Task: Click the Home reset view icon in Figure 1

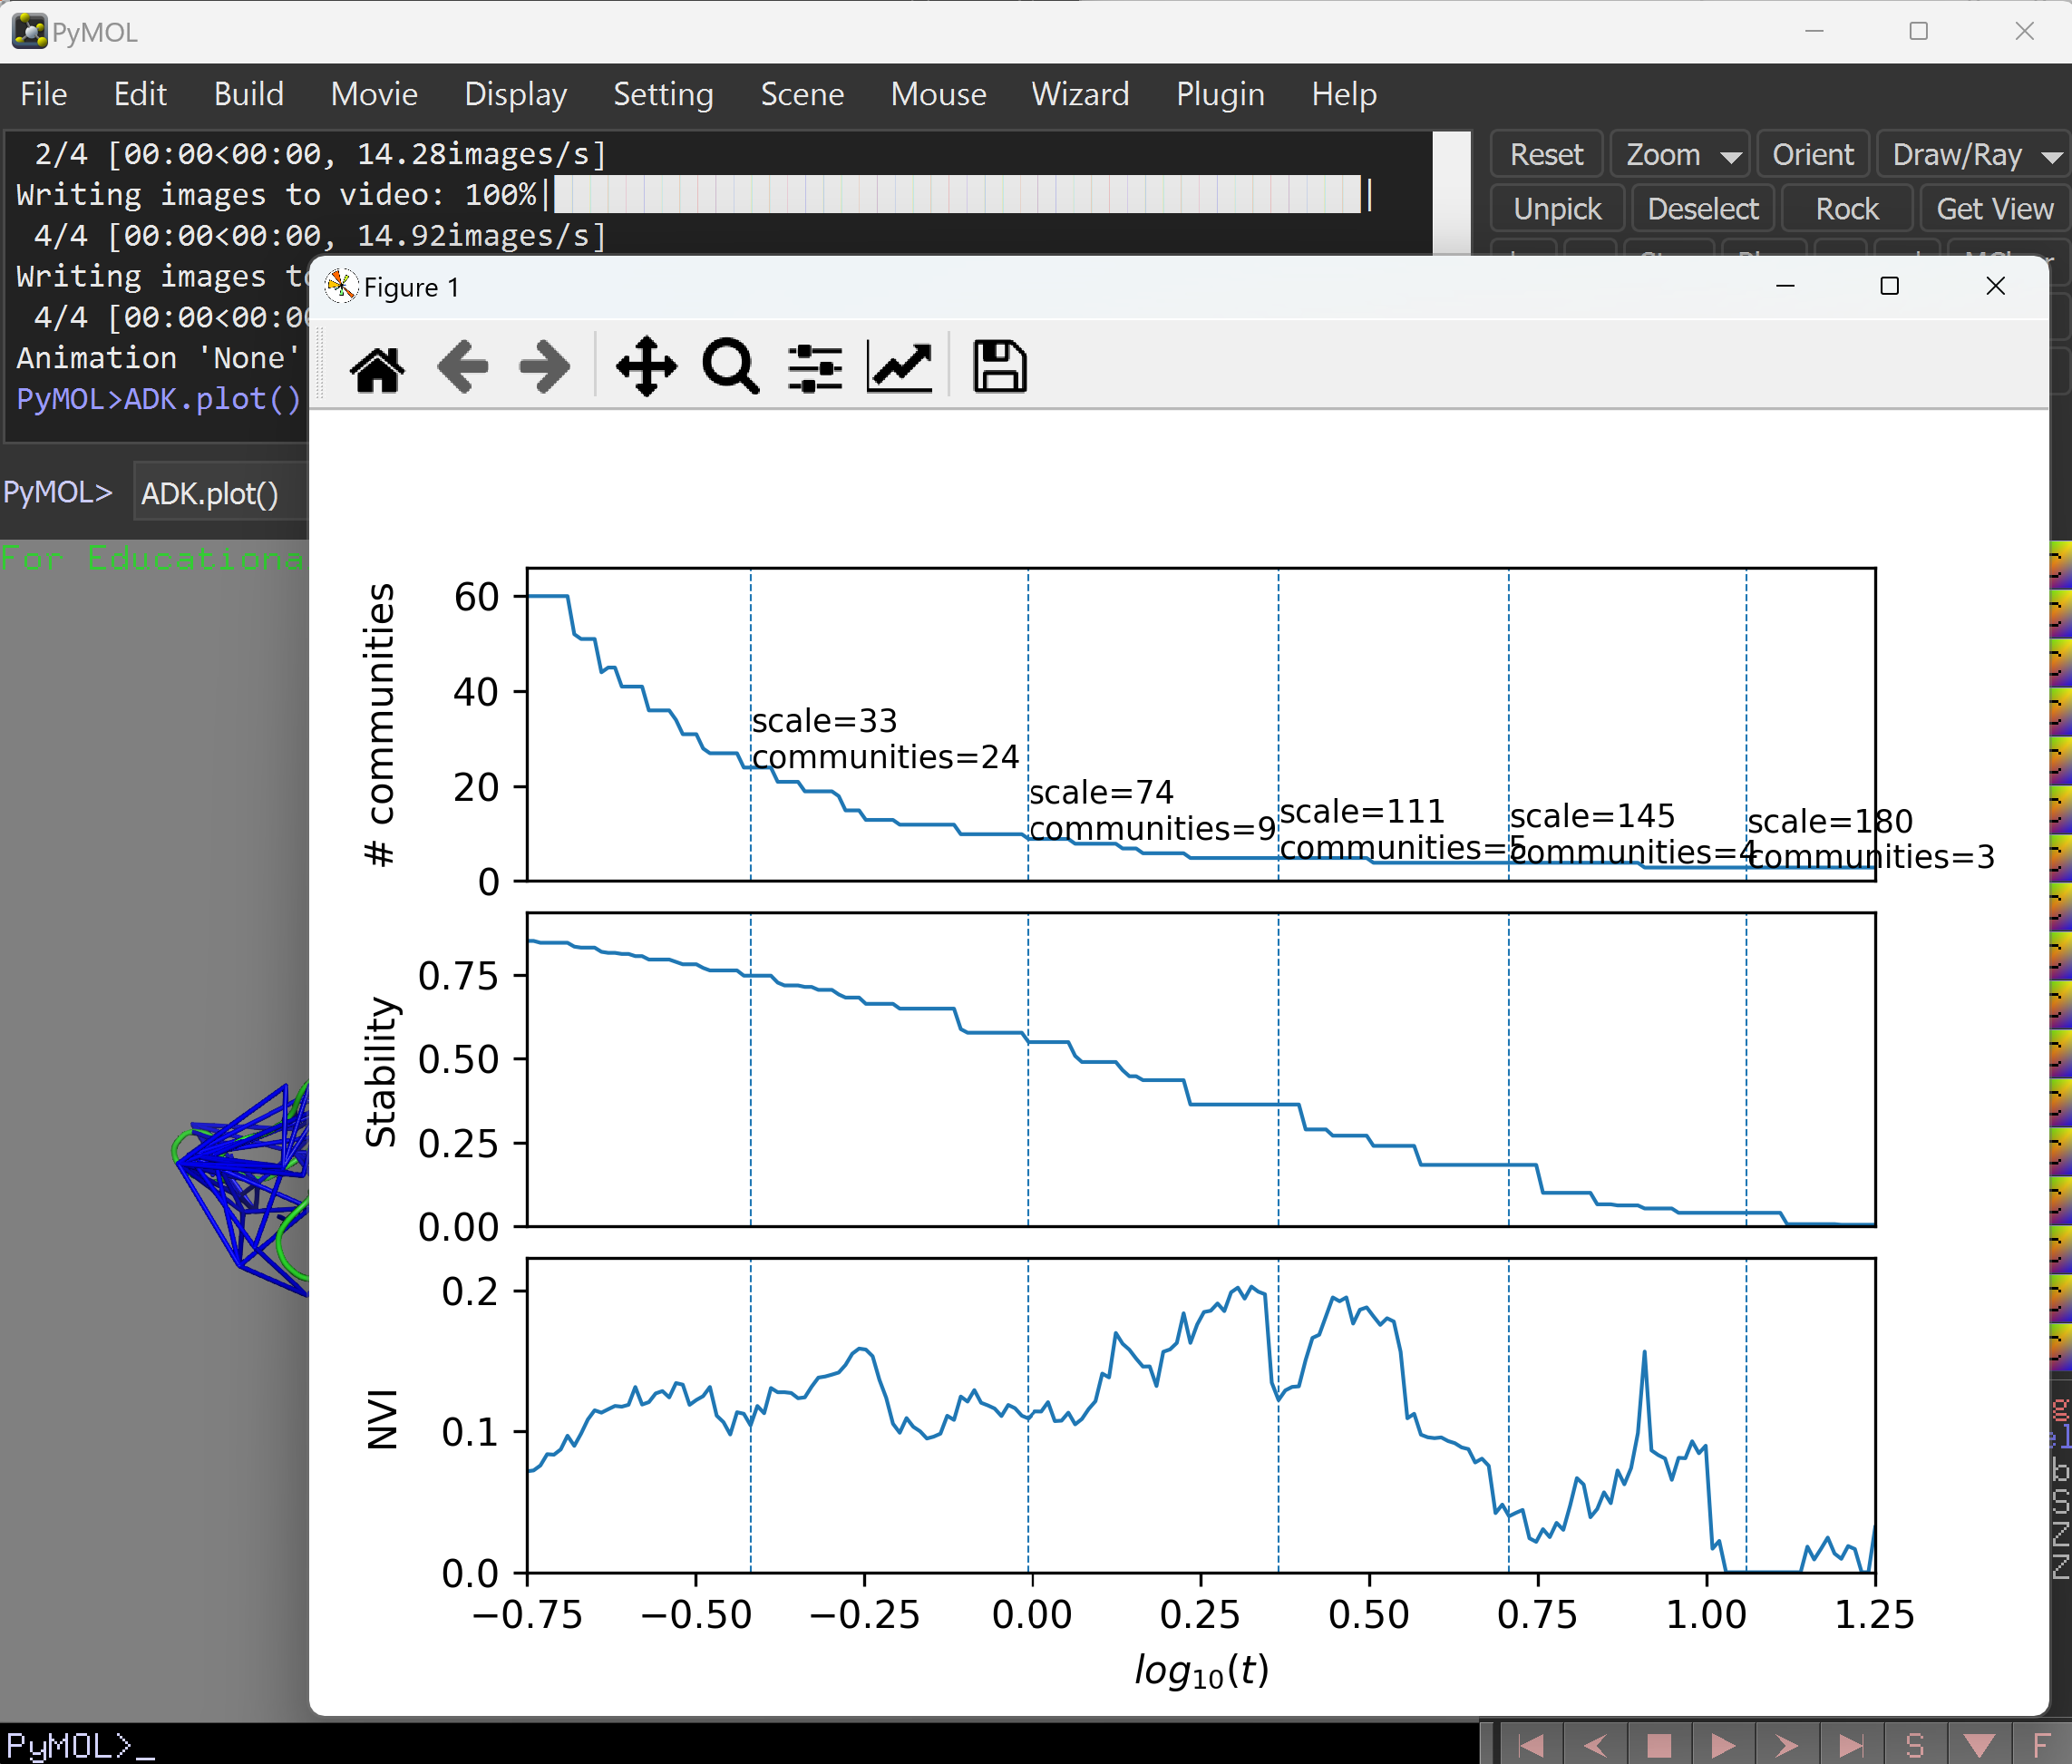Action: coord(378,368)
